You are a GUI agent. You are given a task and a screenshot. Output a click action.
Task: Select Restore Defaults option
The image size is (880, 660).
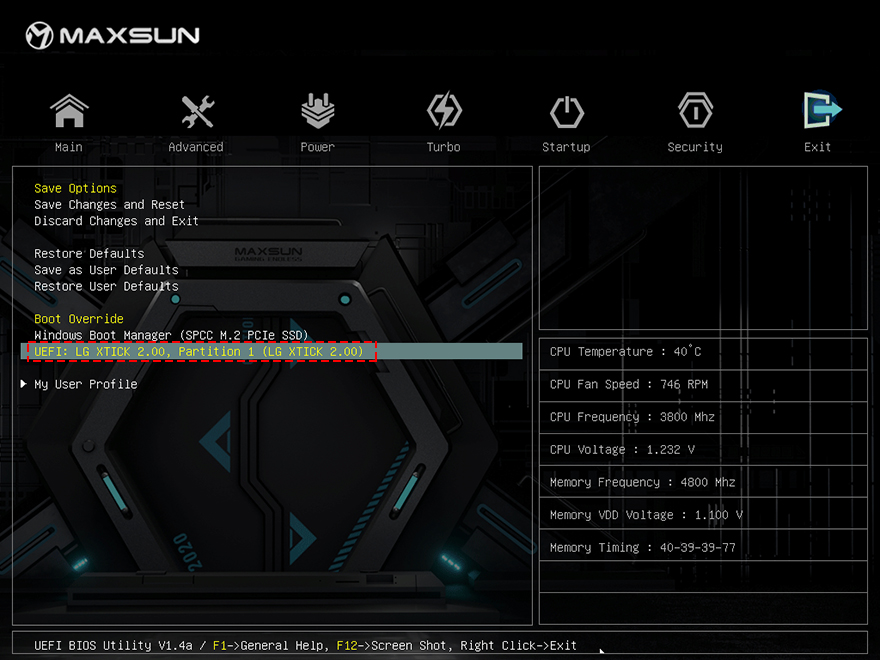89,254
